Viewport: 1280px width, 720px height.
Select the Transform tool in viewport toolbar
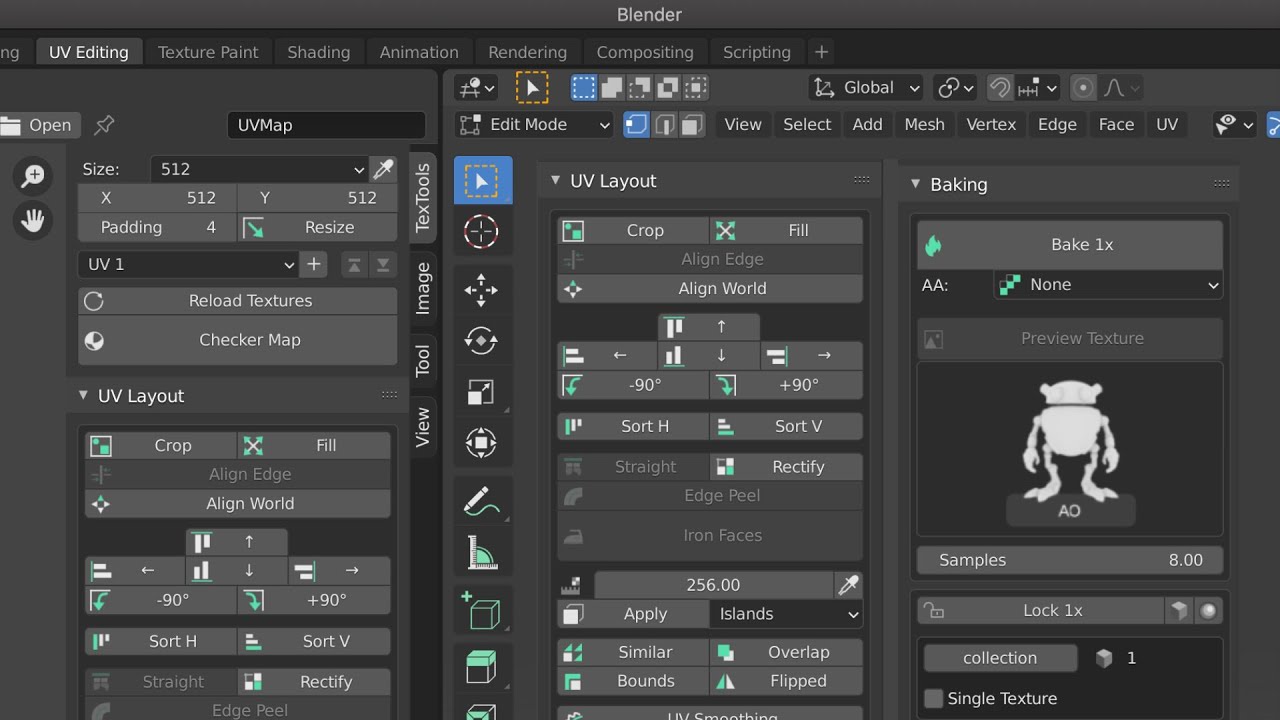(482, 442)
